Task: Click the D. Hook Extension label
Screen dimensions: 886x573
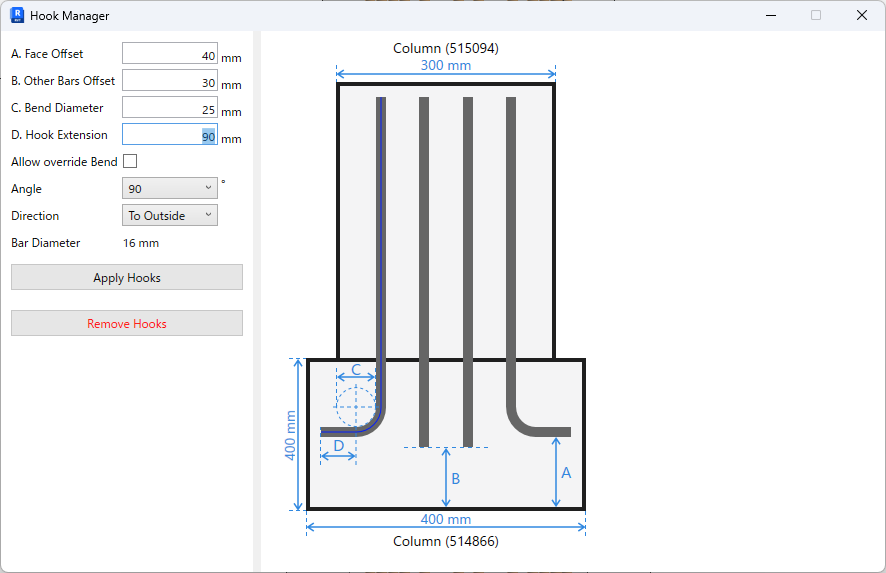Action: point(59,135)
